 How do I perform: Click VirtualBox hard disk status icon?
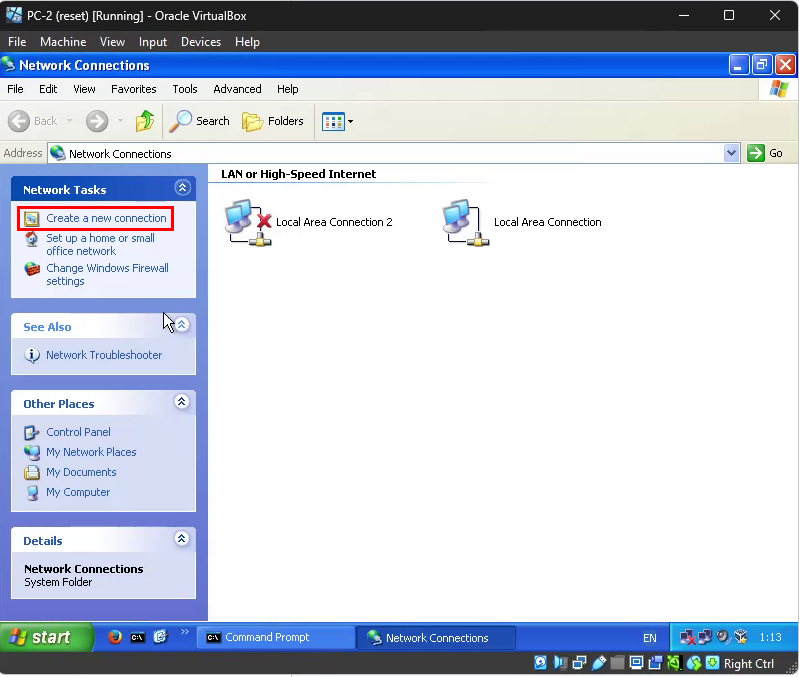click(541, 663)
